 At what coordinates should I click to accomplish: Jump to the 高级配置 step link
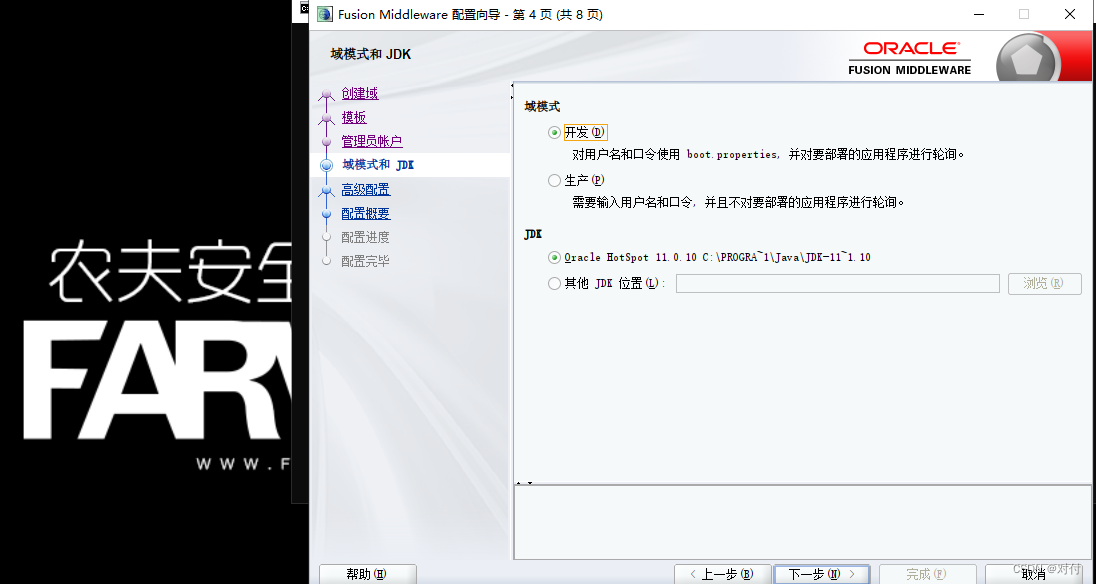coord(366,189)
